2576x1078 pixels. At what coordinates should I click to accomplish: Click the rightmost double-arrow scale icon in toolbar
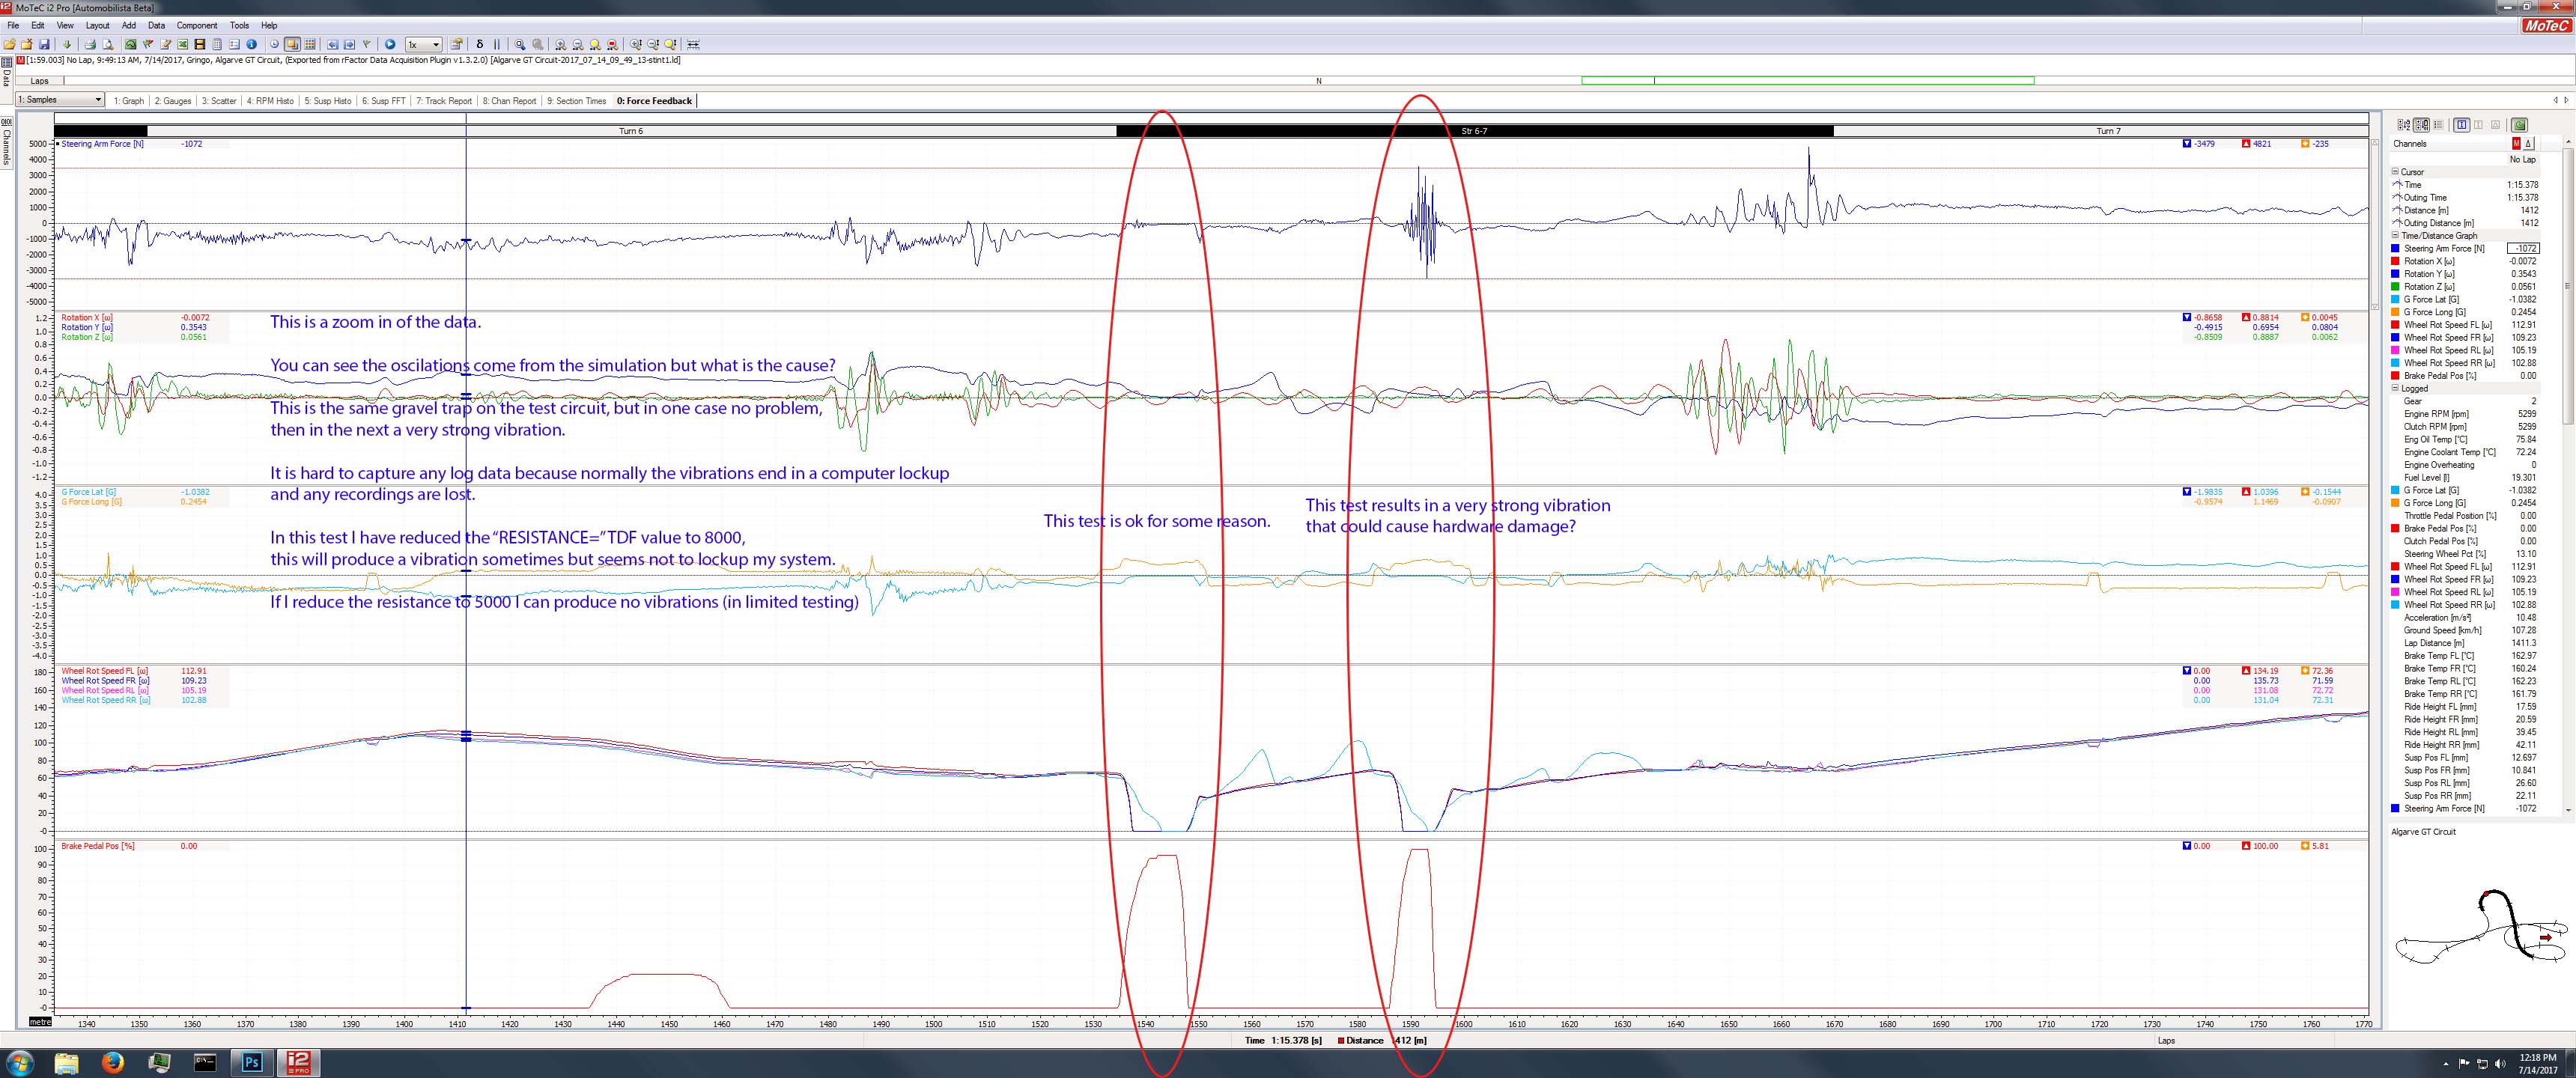click(693, 44)
